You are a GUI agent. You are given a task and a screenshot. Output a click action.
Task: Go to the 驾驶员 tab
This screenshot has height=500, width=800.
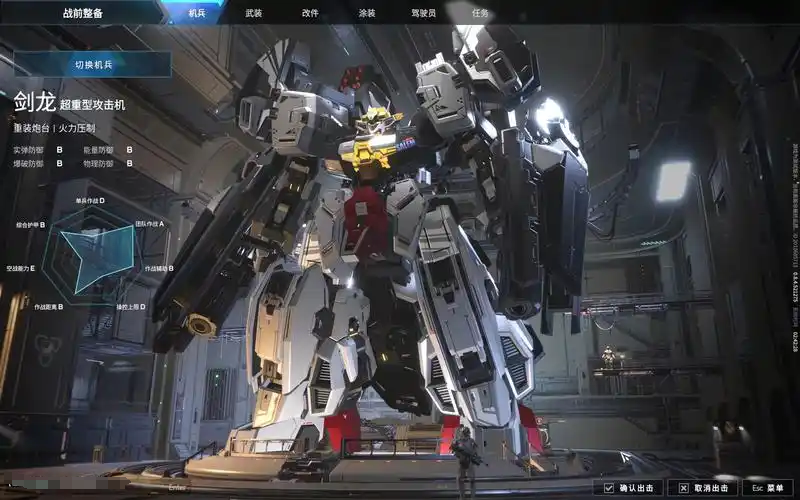pos(423,13)
